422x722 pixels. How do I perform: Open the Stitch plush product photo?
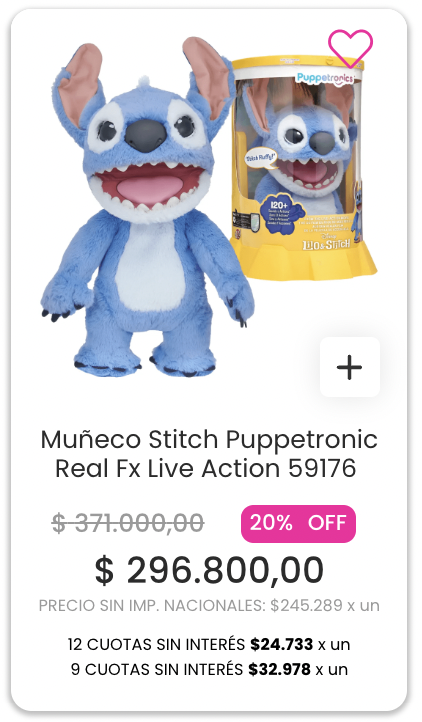pyautogui.click(x=146, y=206)
